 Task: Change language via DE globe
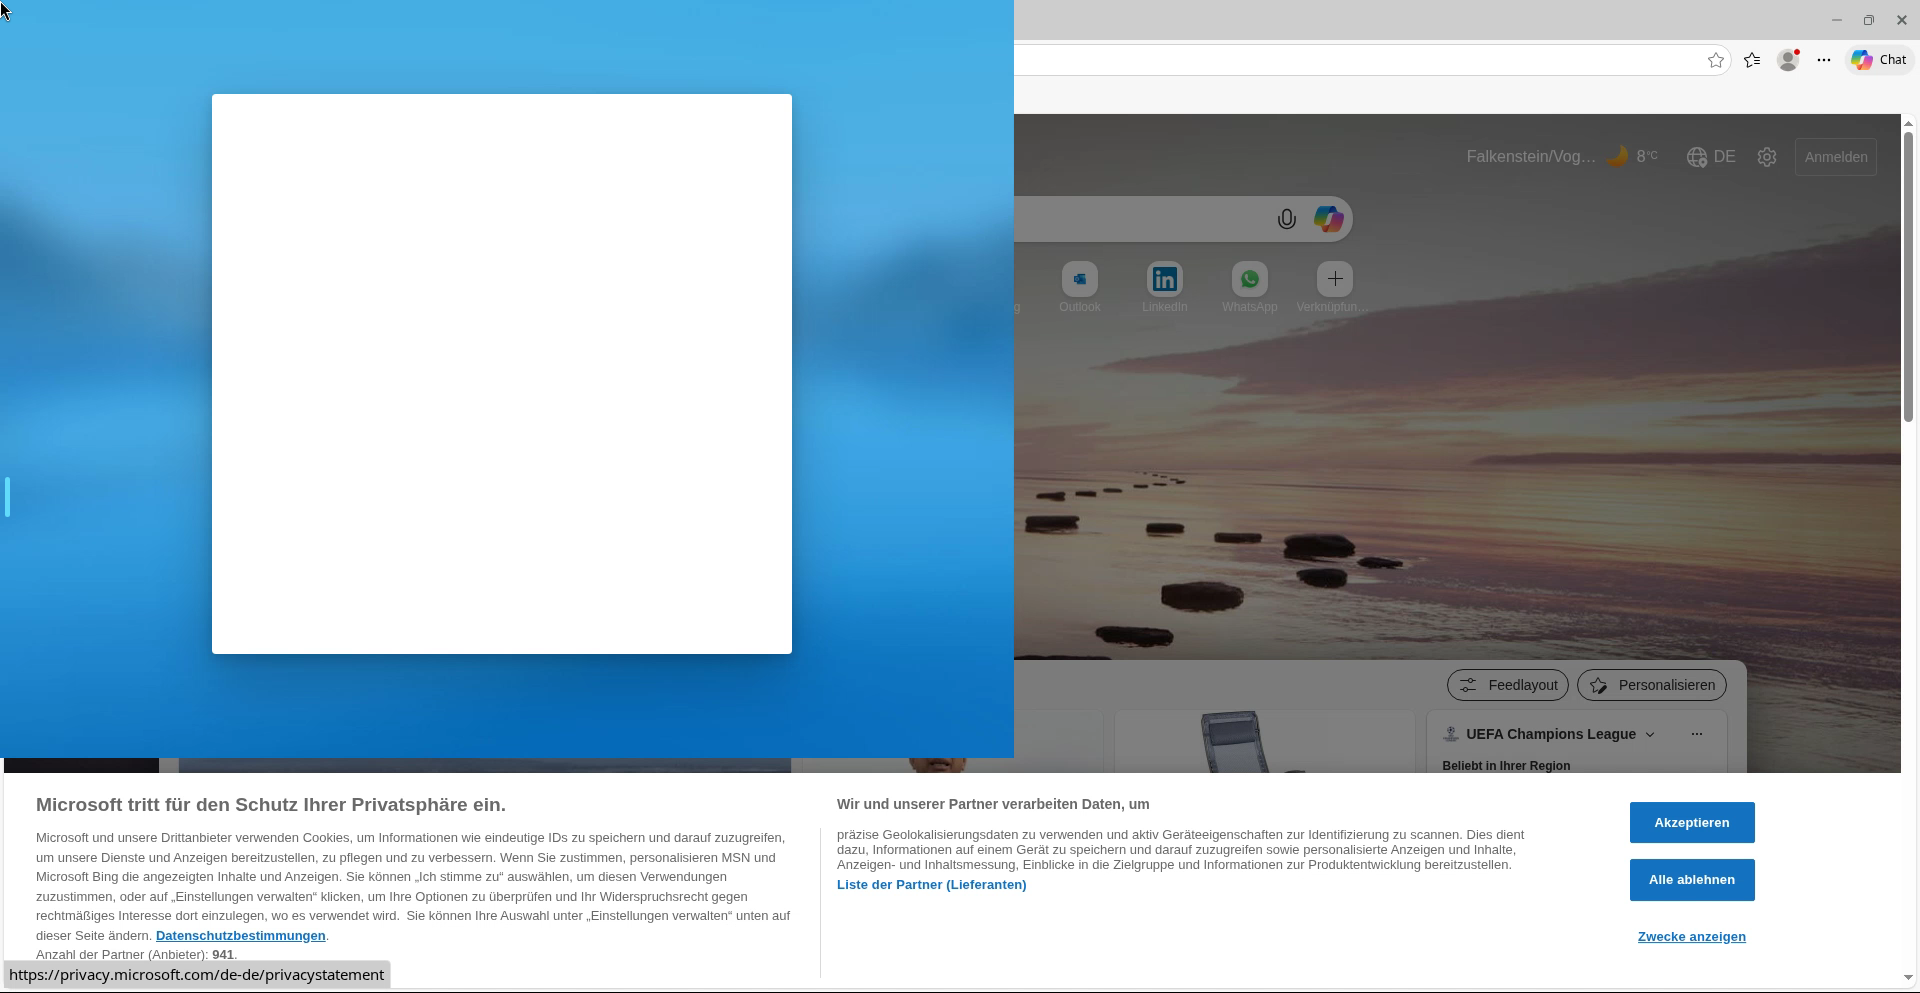1711,157
